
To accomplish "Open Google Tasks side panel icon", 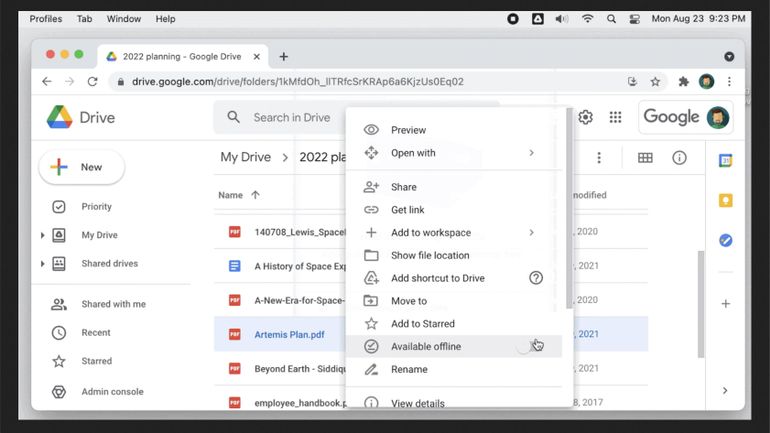I will point(725,240).
